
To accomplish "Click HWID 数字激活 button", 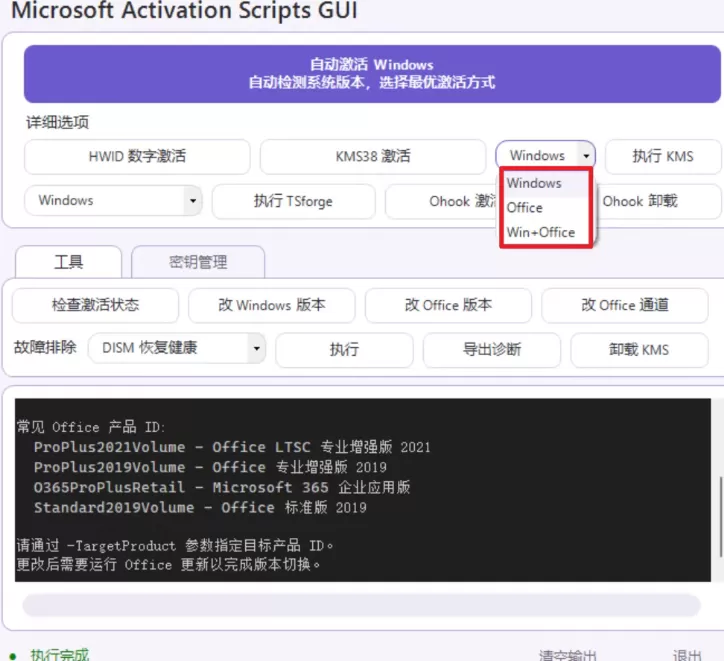I will 137,156.
